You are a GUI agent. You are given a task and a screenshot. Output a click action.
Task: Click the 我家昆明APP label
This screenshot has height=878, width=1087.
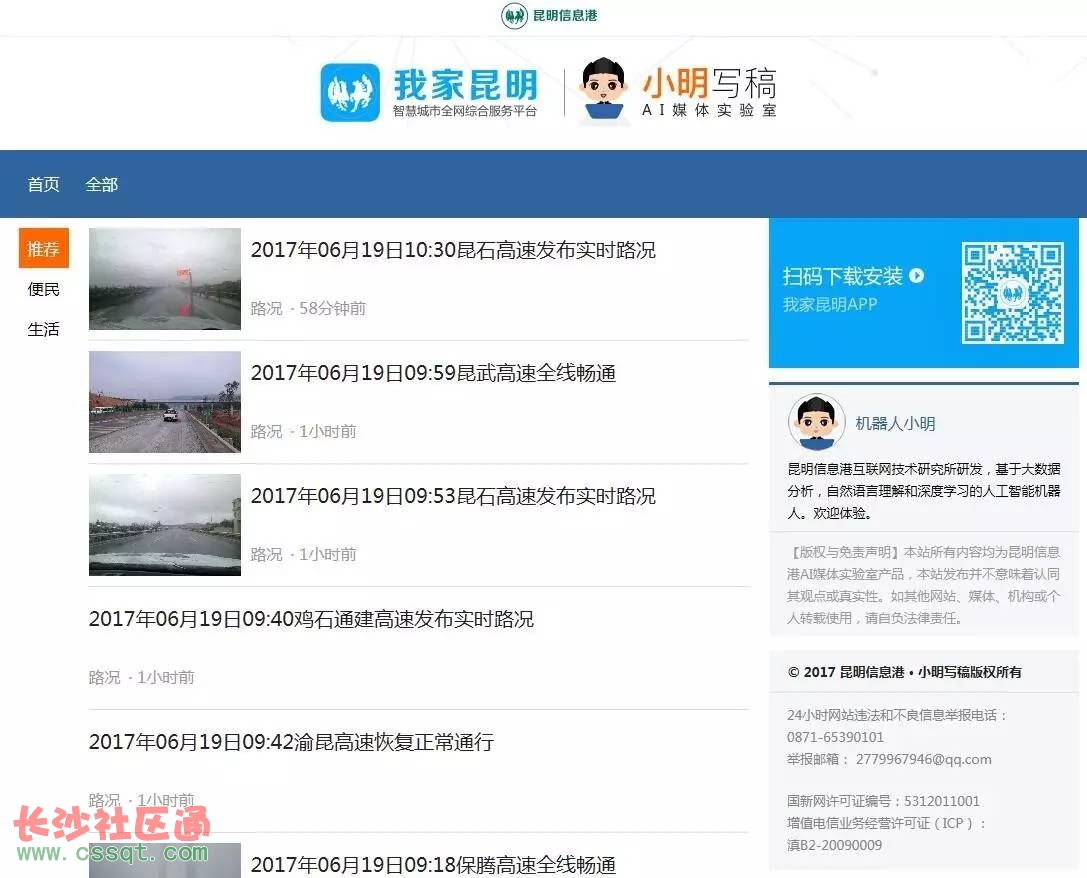coord(830,304)
